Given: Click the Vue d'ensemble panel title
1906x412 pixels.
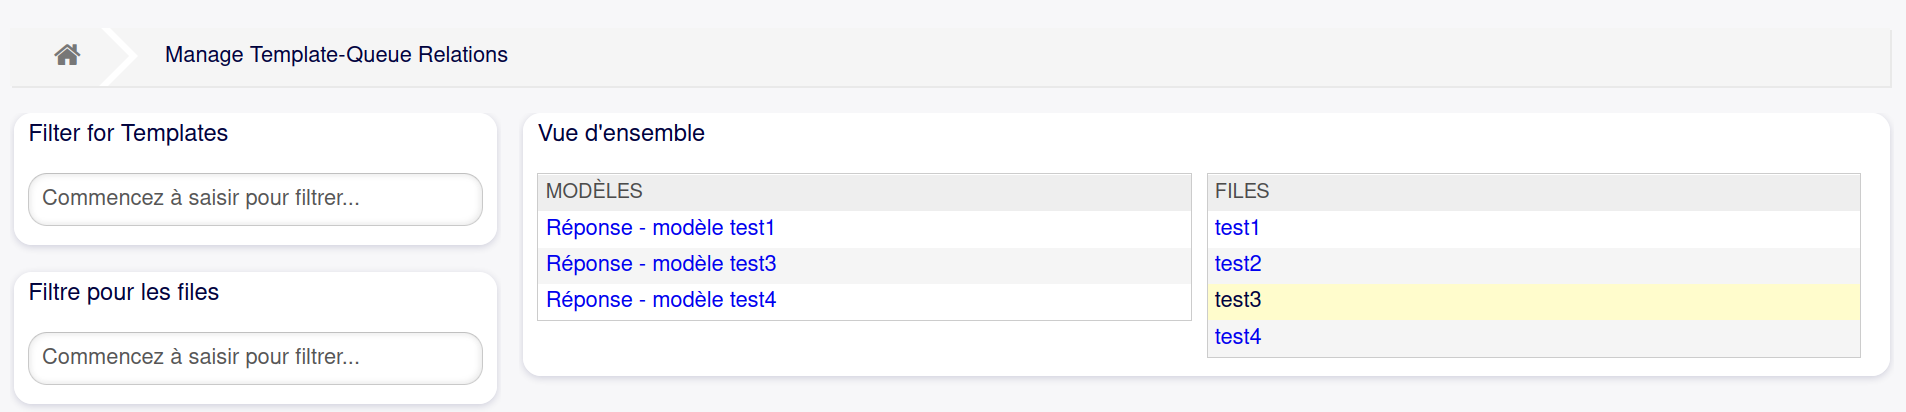Looking at the screenshot, I should pos(621,133).
